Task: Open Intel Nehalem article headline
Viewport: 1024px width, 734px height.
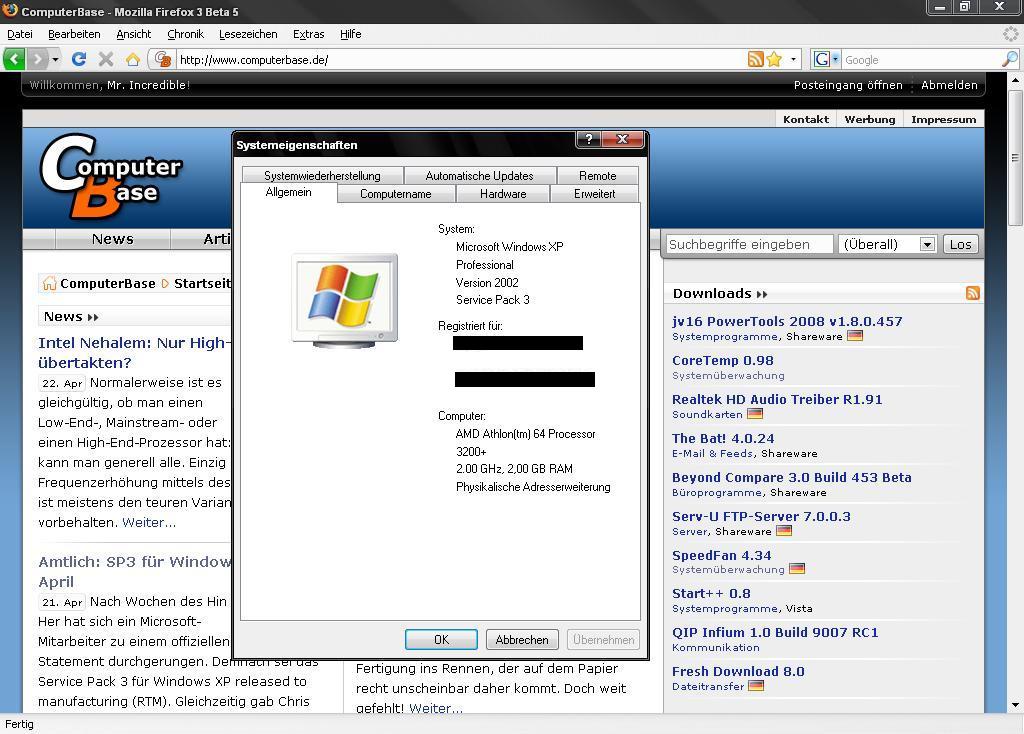Action: coord(134,353)
